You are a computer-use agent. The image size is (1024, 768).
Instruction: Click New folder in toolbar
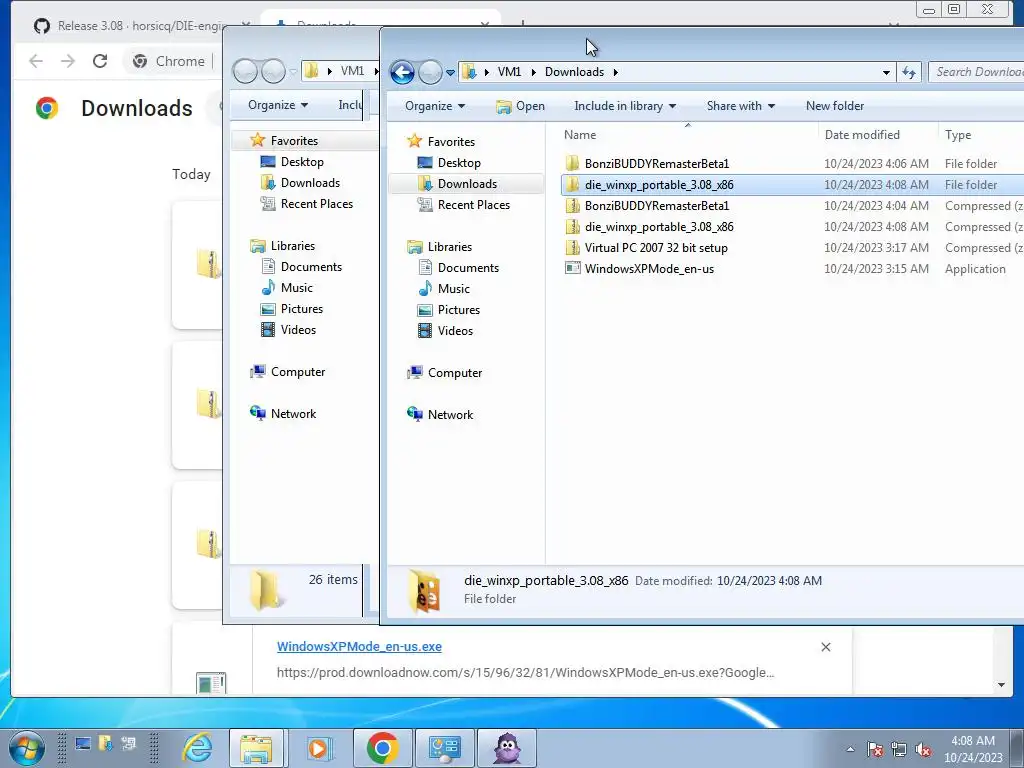[x=835, y=106]
